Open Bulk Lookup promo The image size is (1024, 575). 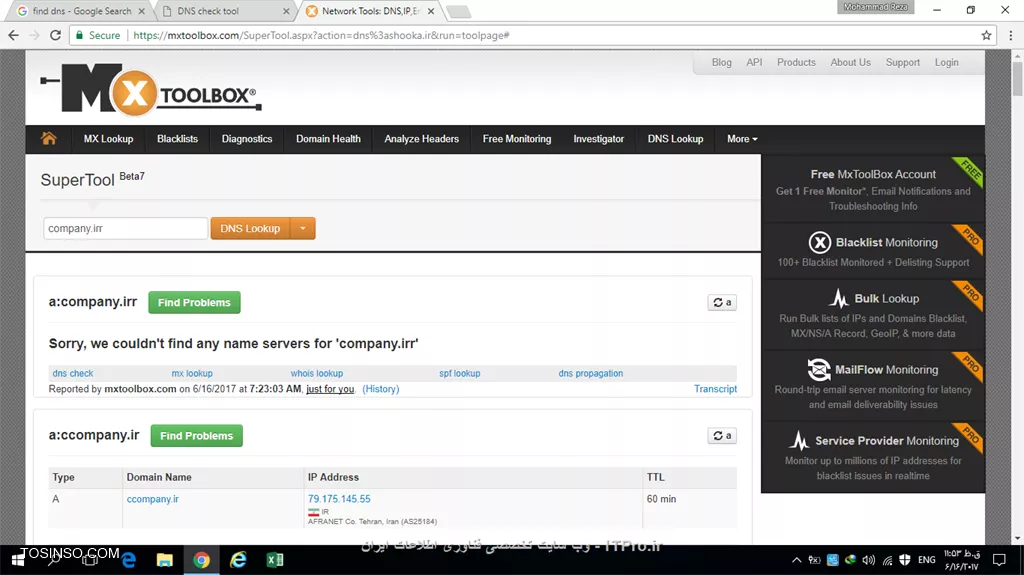(873, 315)
